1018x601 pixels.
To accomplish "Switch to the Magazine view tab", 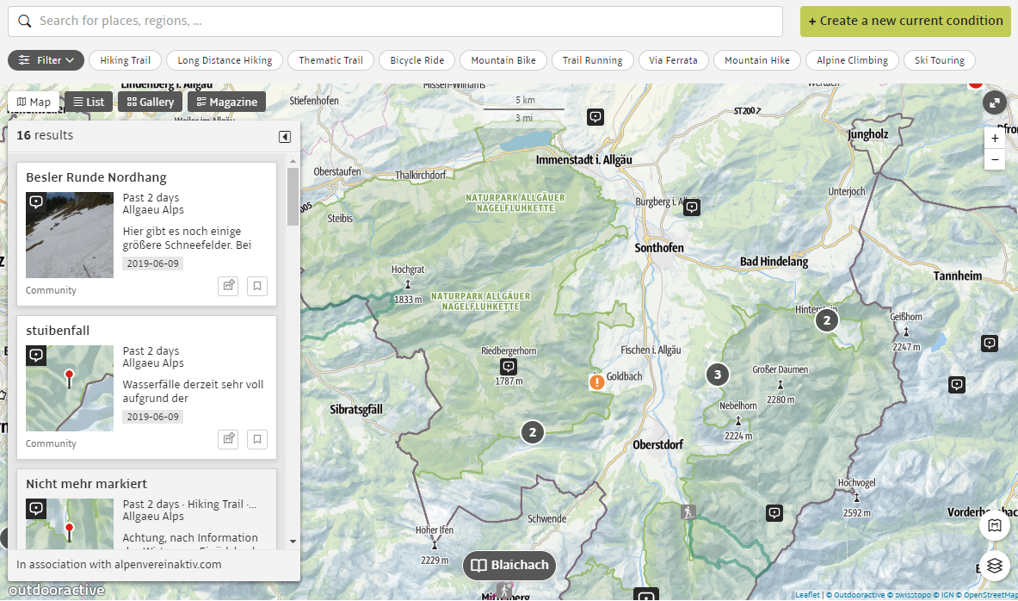I will (x=227, y=102).
